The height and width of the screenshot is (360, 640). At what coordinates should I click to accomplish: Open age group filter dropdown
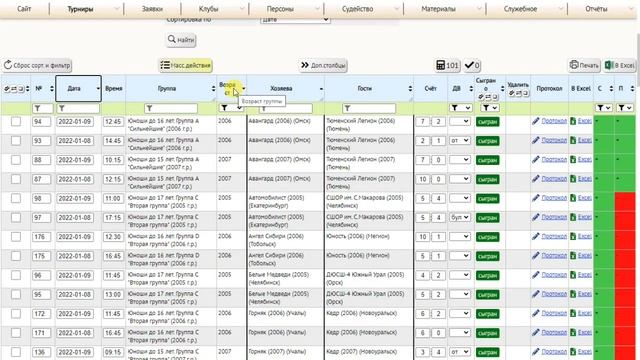coord(231,108)
